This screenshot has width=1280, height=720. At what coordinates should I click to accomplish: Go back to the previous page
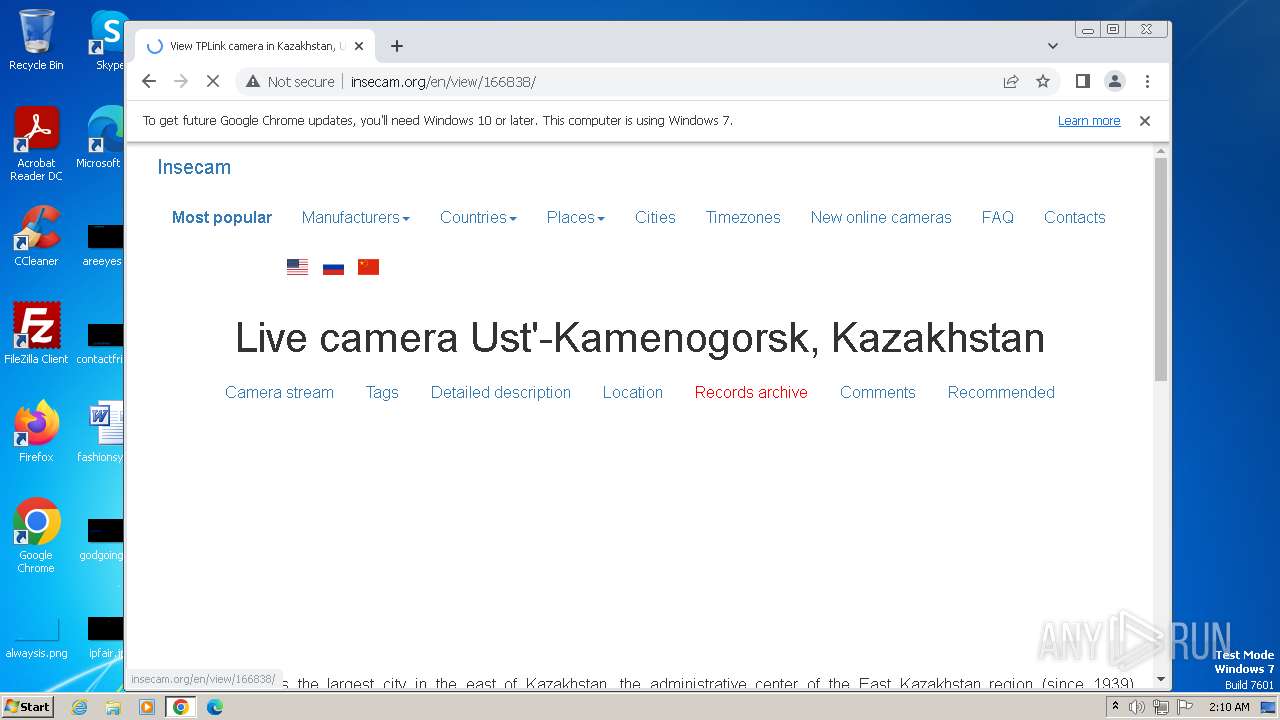149,81
